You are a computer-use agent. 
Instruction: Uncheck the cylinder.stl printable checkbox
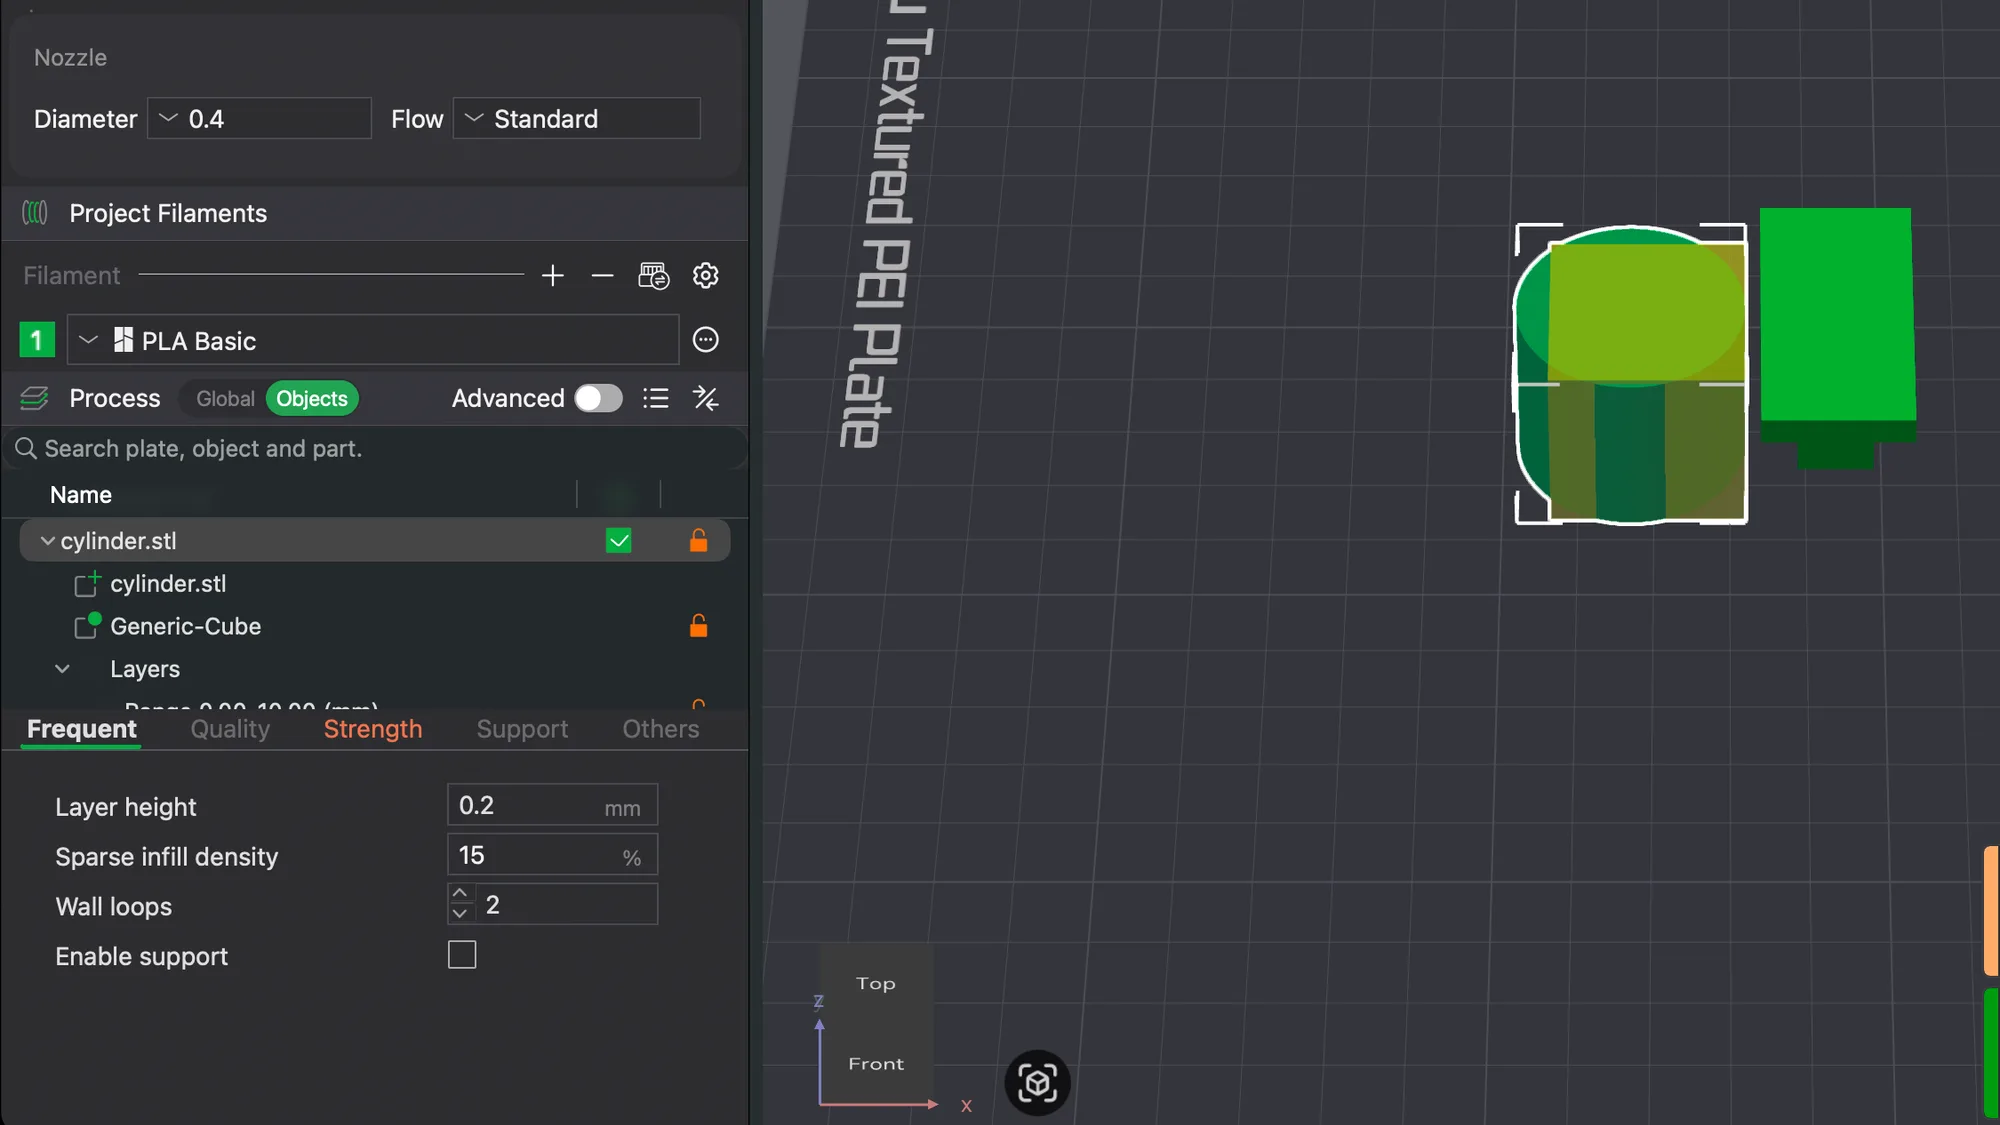coord(619,540)
